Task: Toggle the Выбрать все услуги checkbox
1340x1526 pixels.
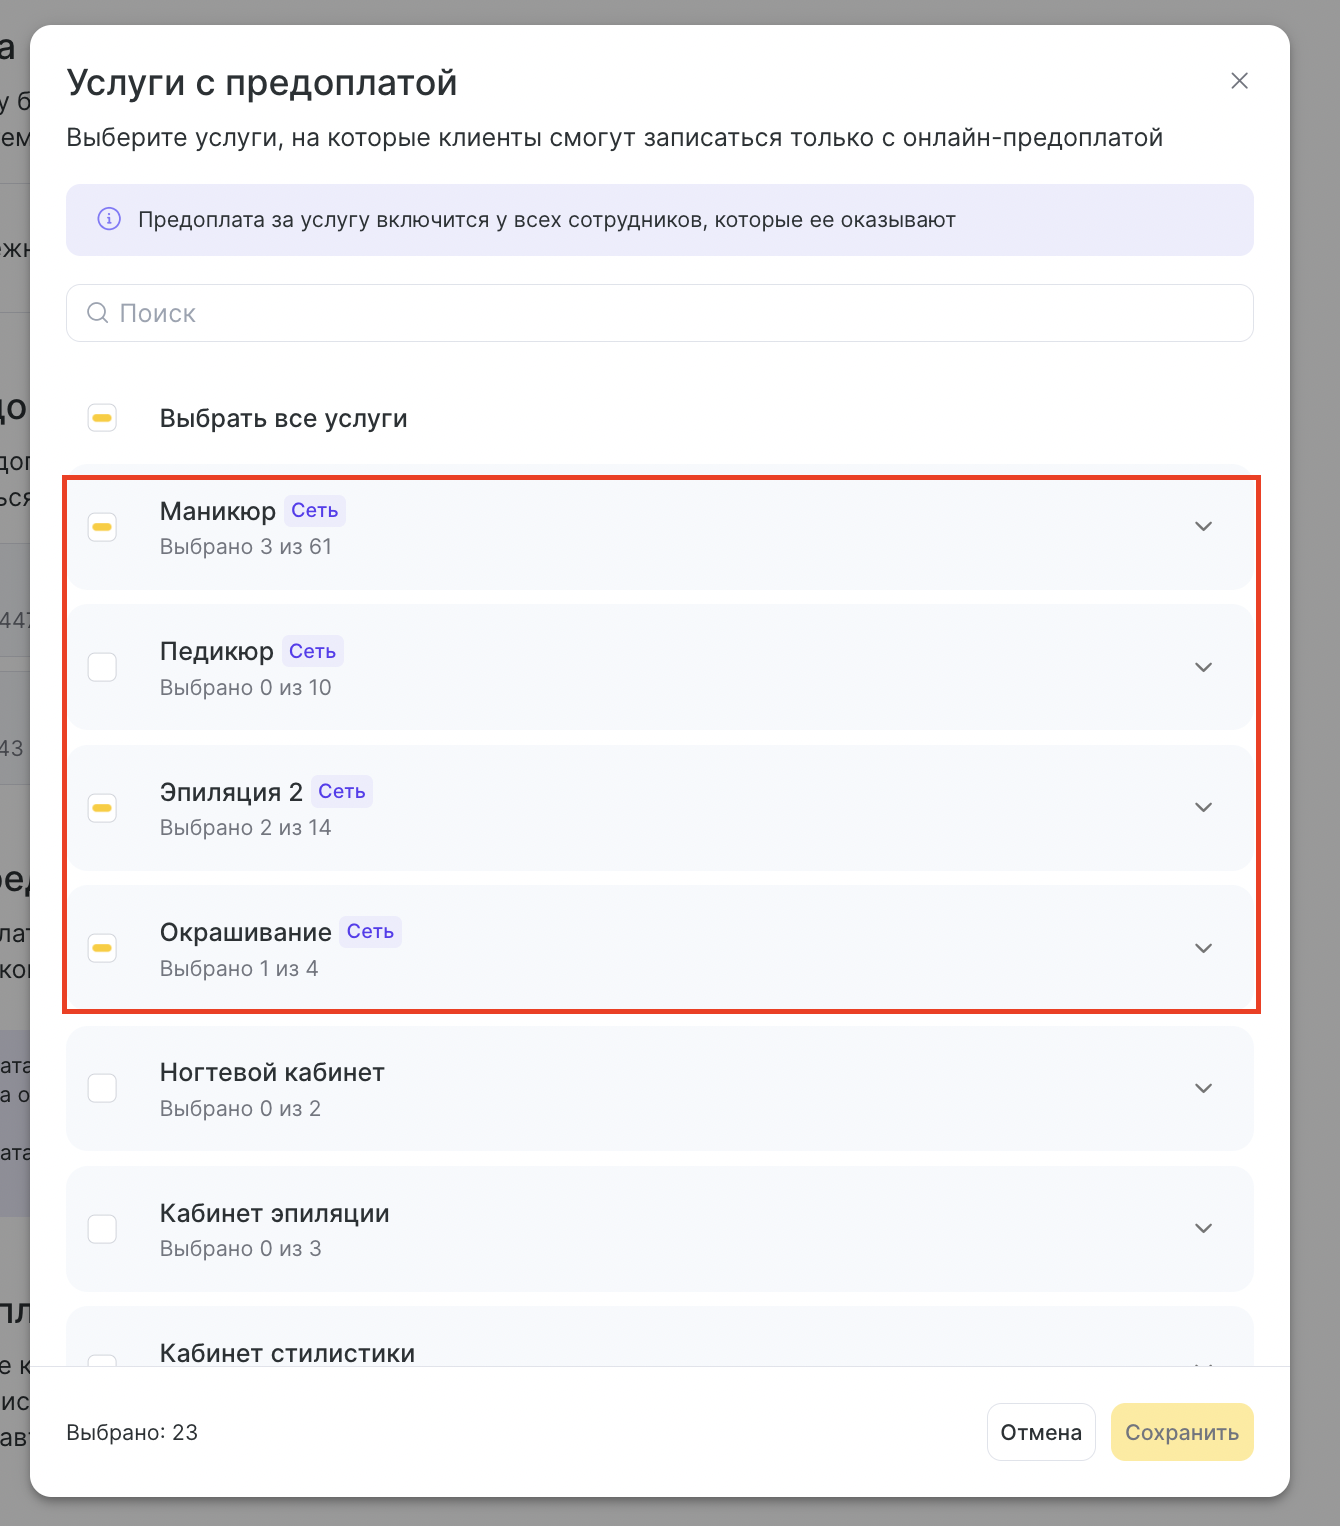Action: coord(102,418)
